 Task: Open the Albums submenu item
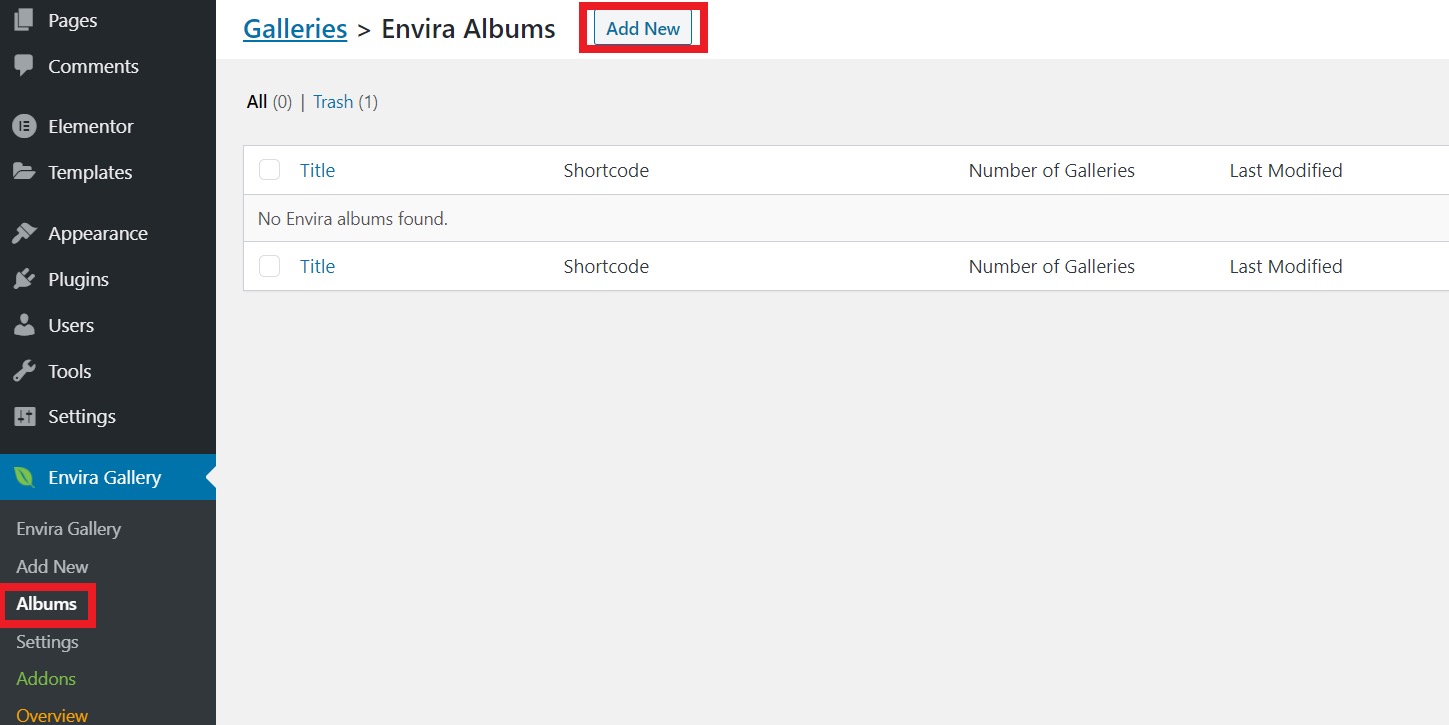pos(47,604)
